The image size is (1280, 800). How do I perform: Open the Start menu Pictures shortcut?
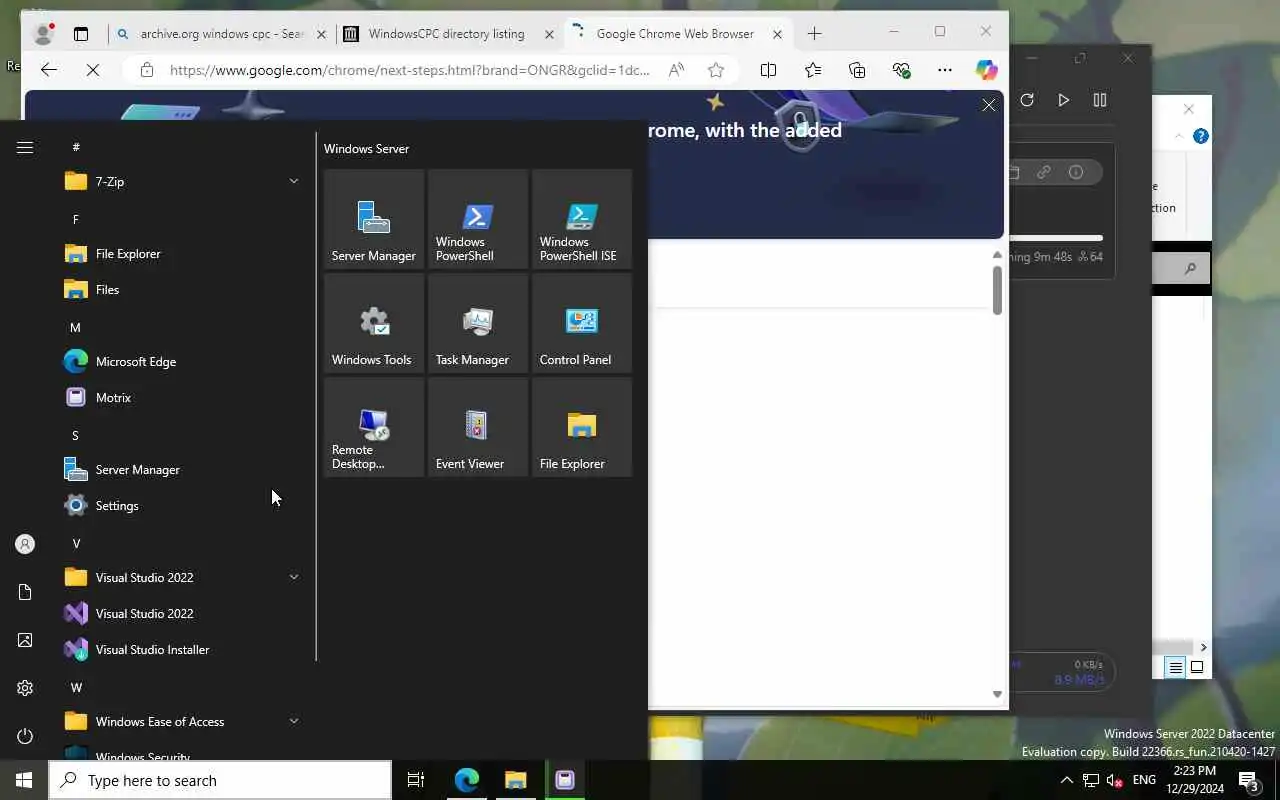coord(25,640)
